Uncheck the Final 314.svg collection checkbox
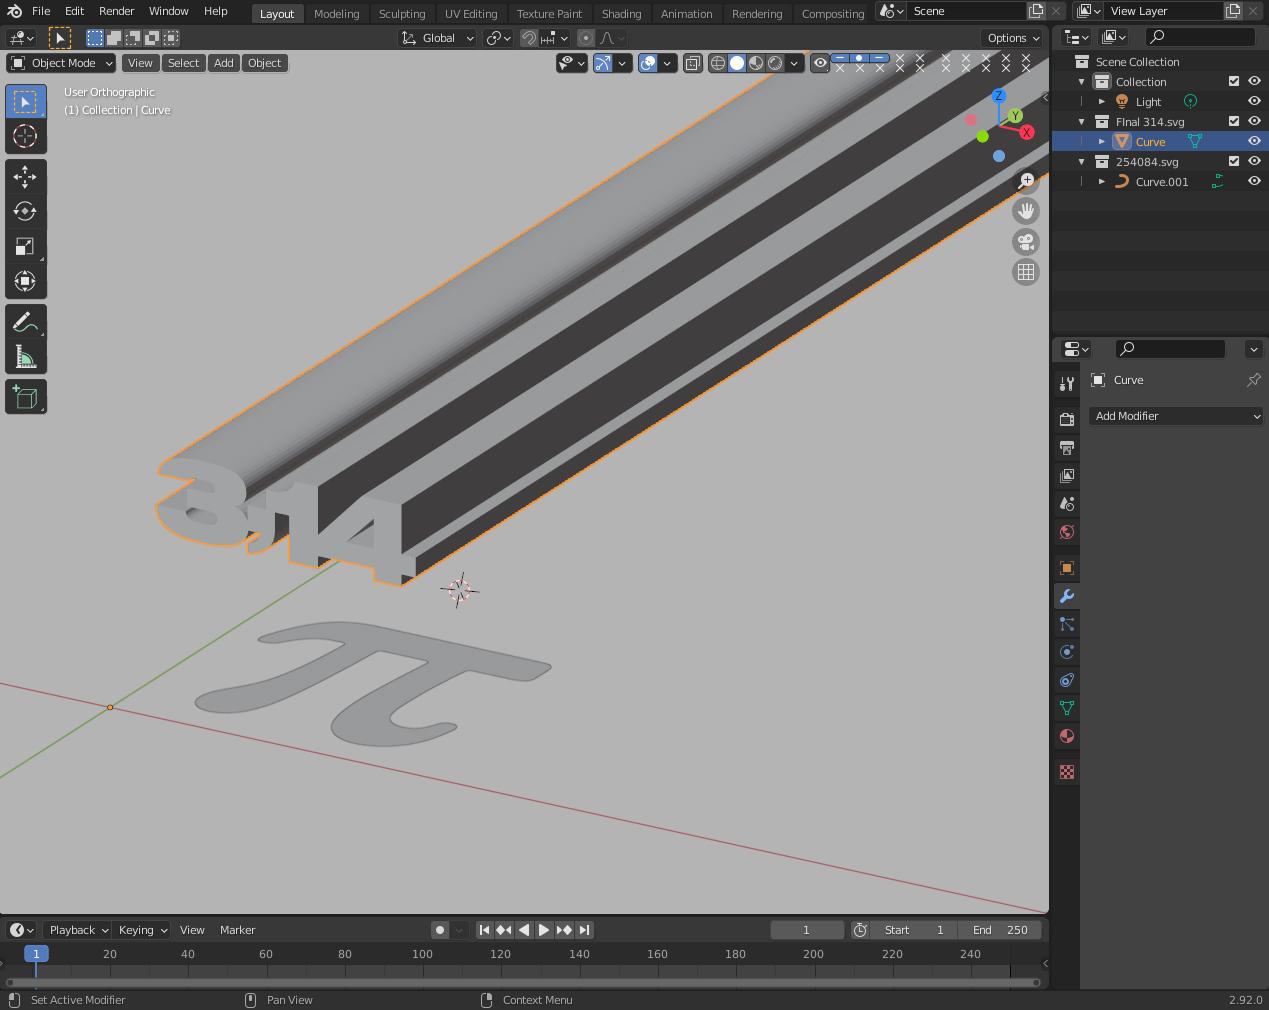Viewport: 1269px width, 1010px height. tap(1234, 121)
